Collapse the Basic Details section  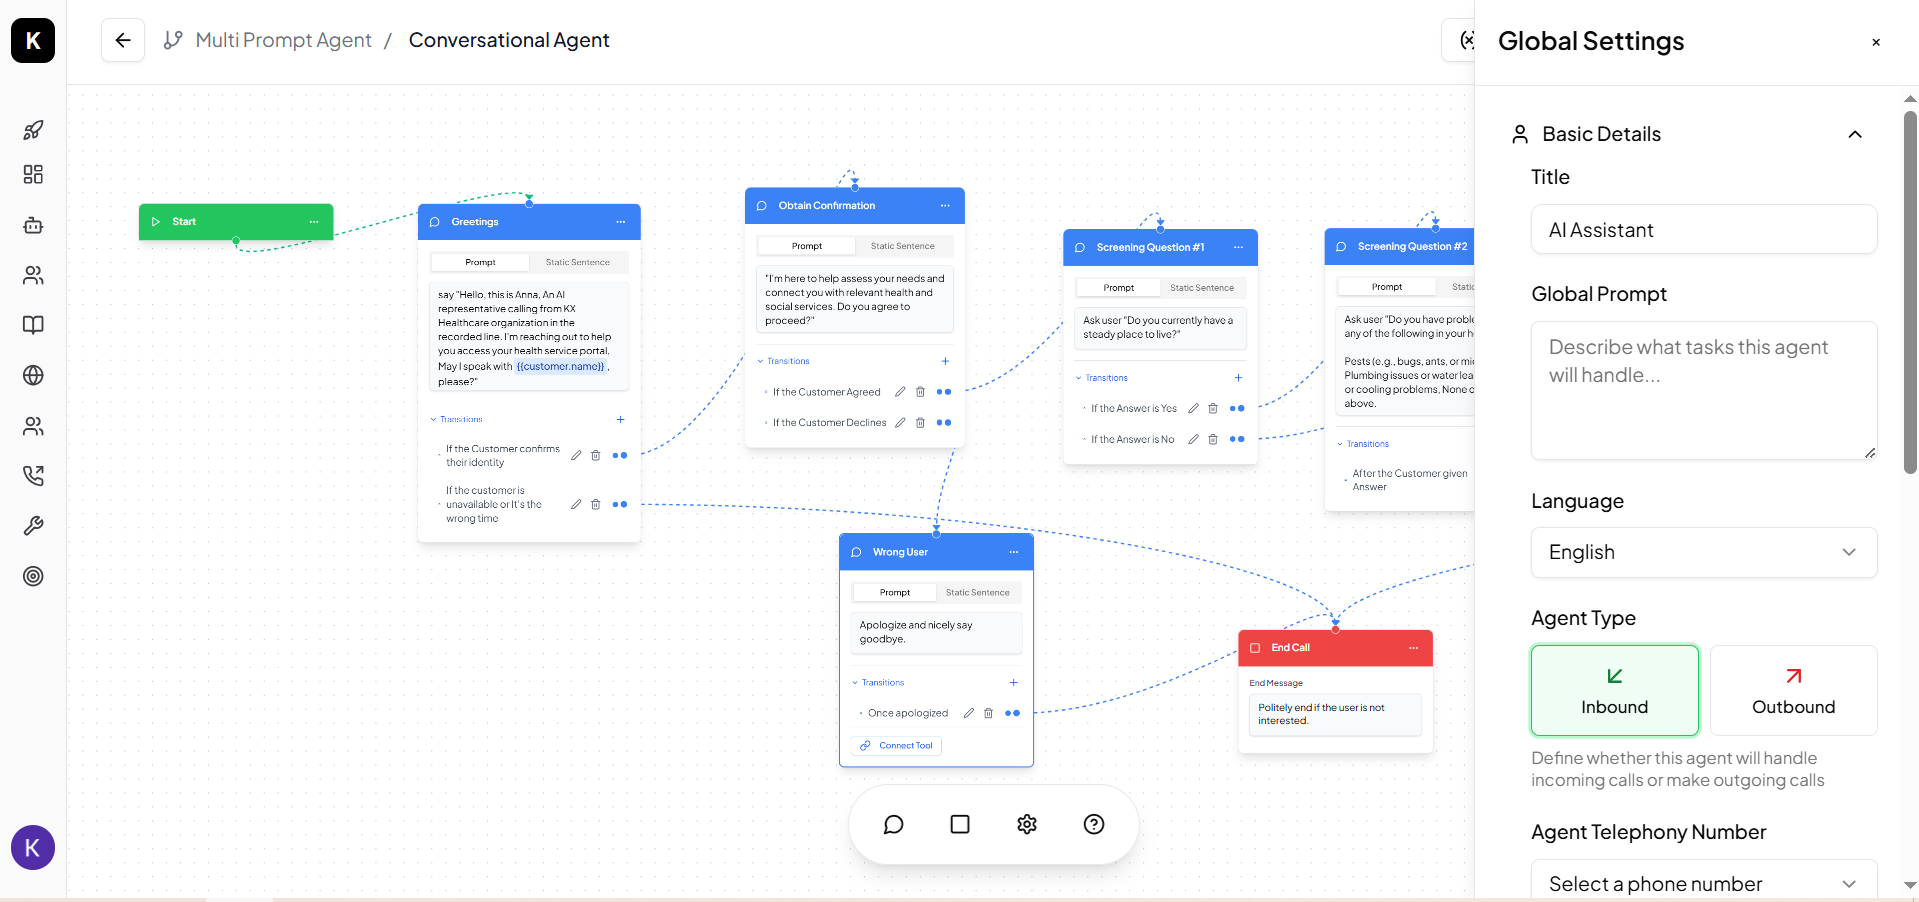point(1855,134)
